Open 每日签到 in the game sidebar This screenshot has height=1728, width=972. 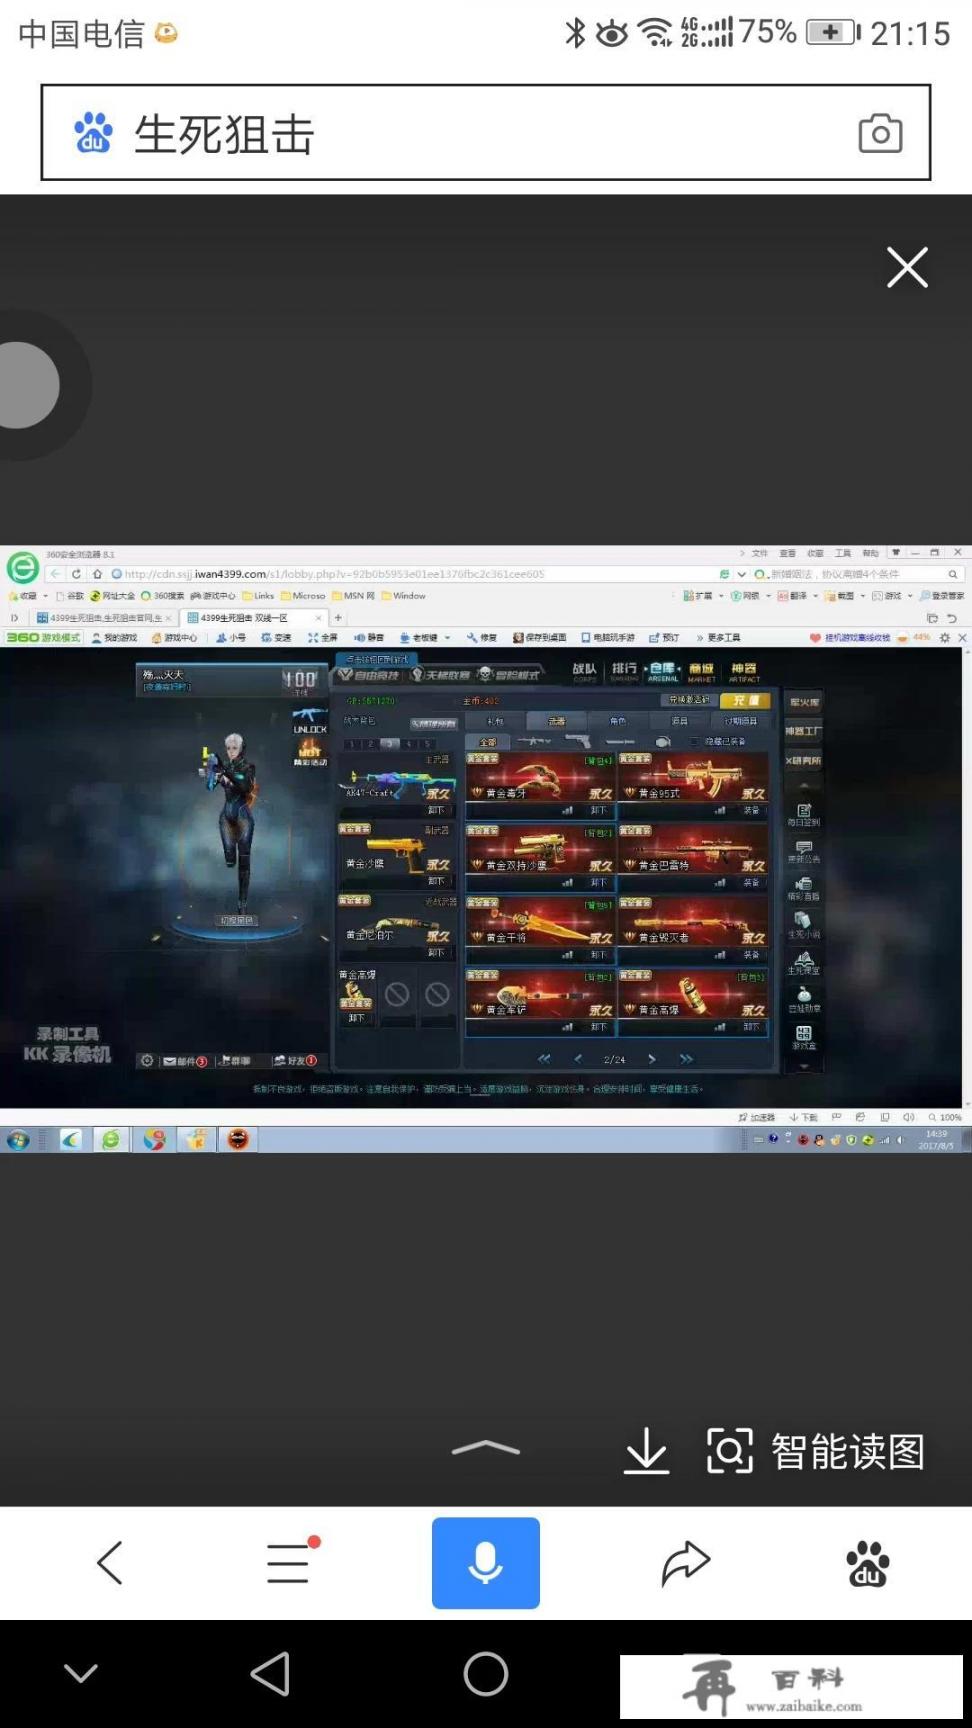tap(804, 815)
